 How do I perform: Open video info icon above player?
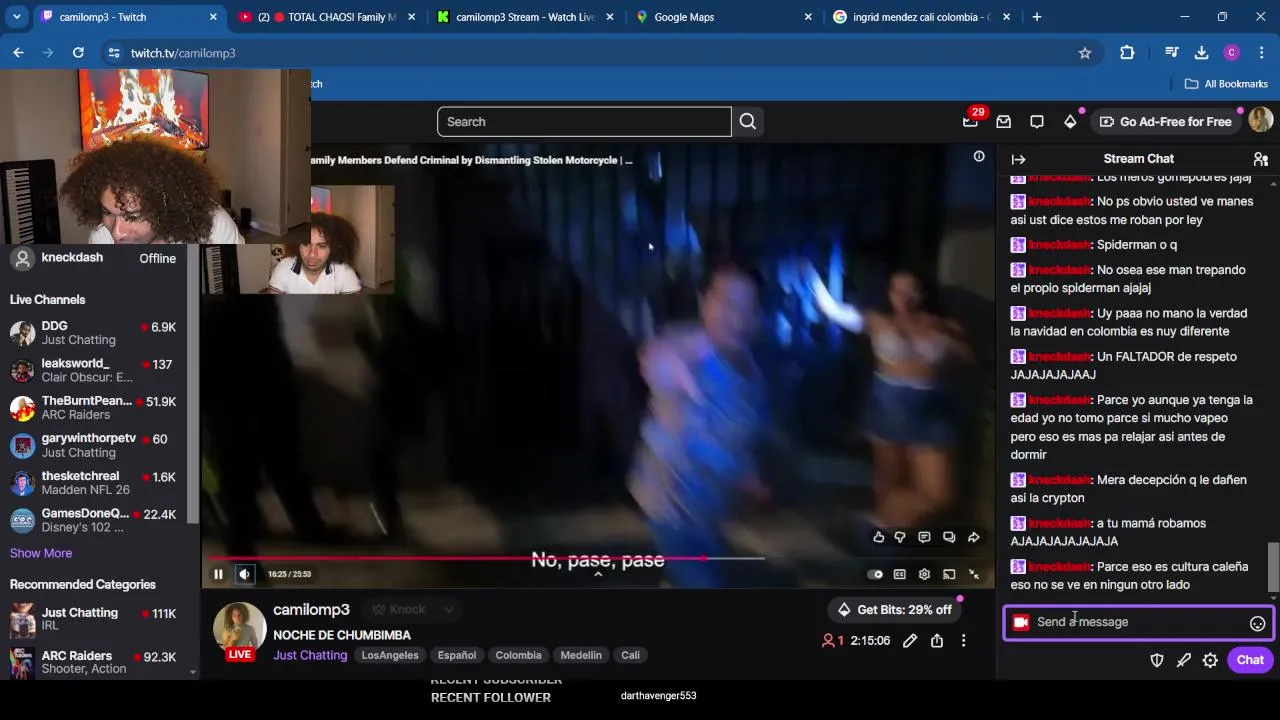point(979,157)
